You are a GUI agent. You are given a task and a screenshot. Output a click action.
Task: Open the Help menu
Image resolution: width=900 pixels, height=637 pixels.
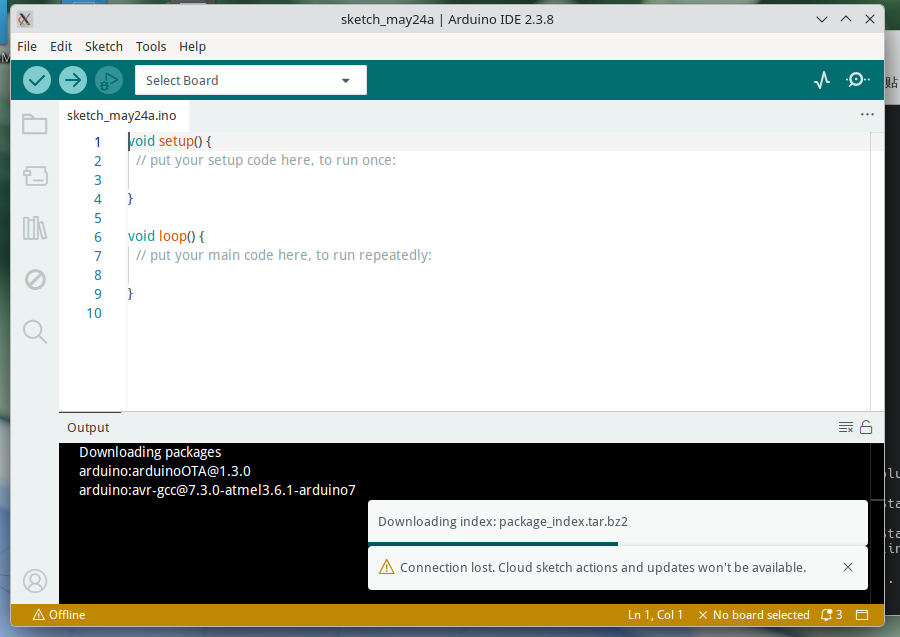(192, 46)
